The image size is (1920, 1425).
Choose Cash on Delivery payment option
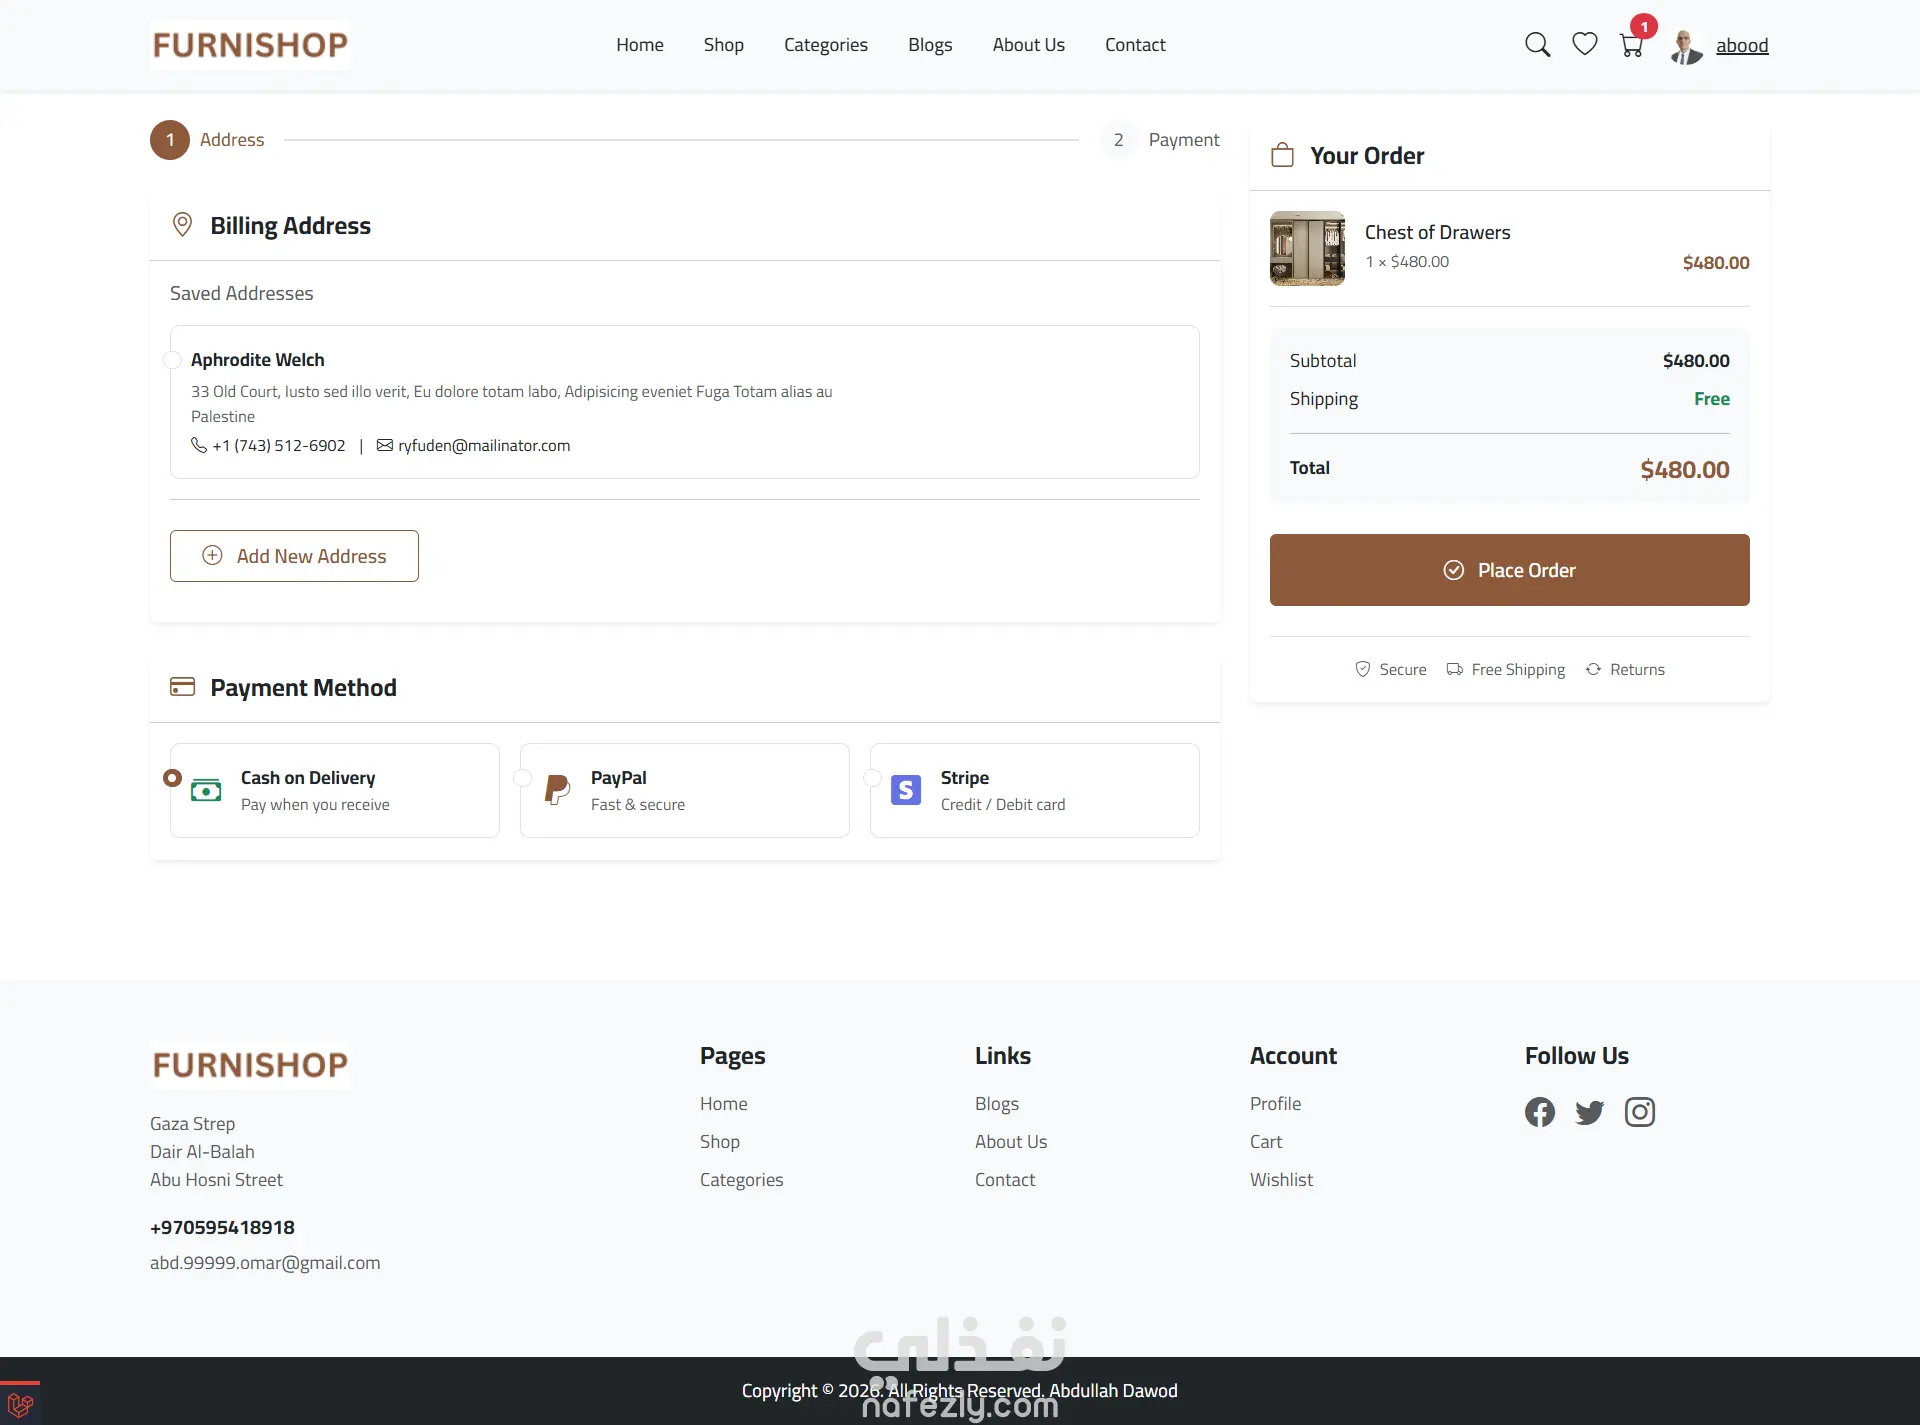click(x=173, y=778)
